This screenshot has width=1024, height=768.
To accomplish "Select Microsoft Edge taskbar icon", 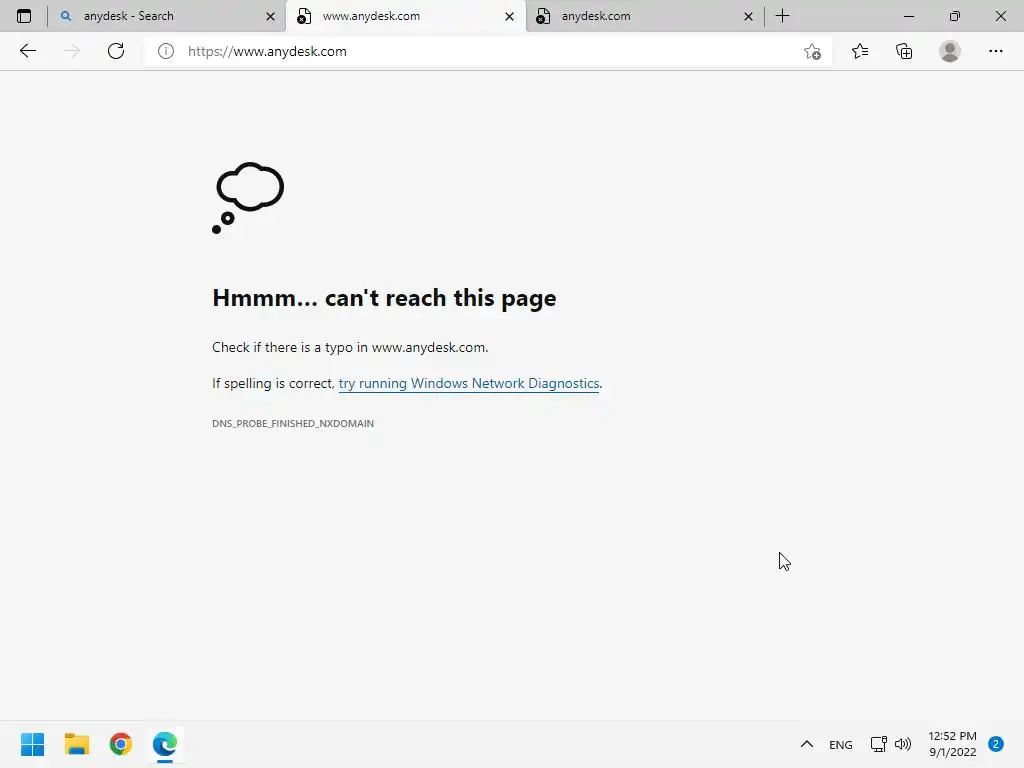I will (x=165, y=744).
